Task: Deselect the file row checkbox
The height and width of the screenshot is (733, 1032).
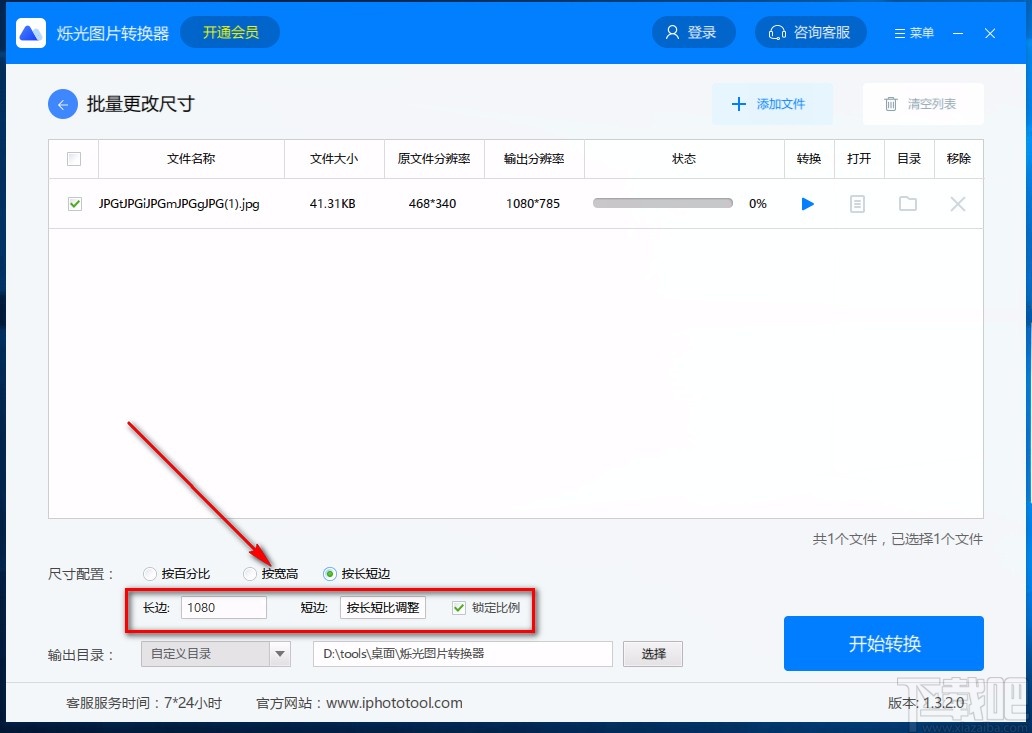Action: pyautogui.click(x=74, y=203)
